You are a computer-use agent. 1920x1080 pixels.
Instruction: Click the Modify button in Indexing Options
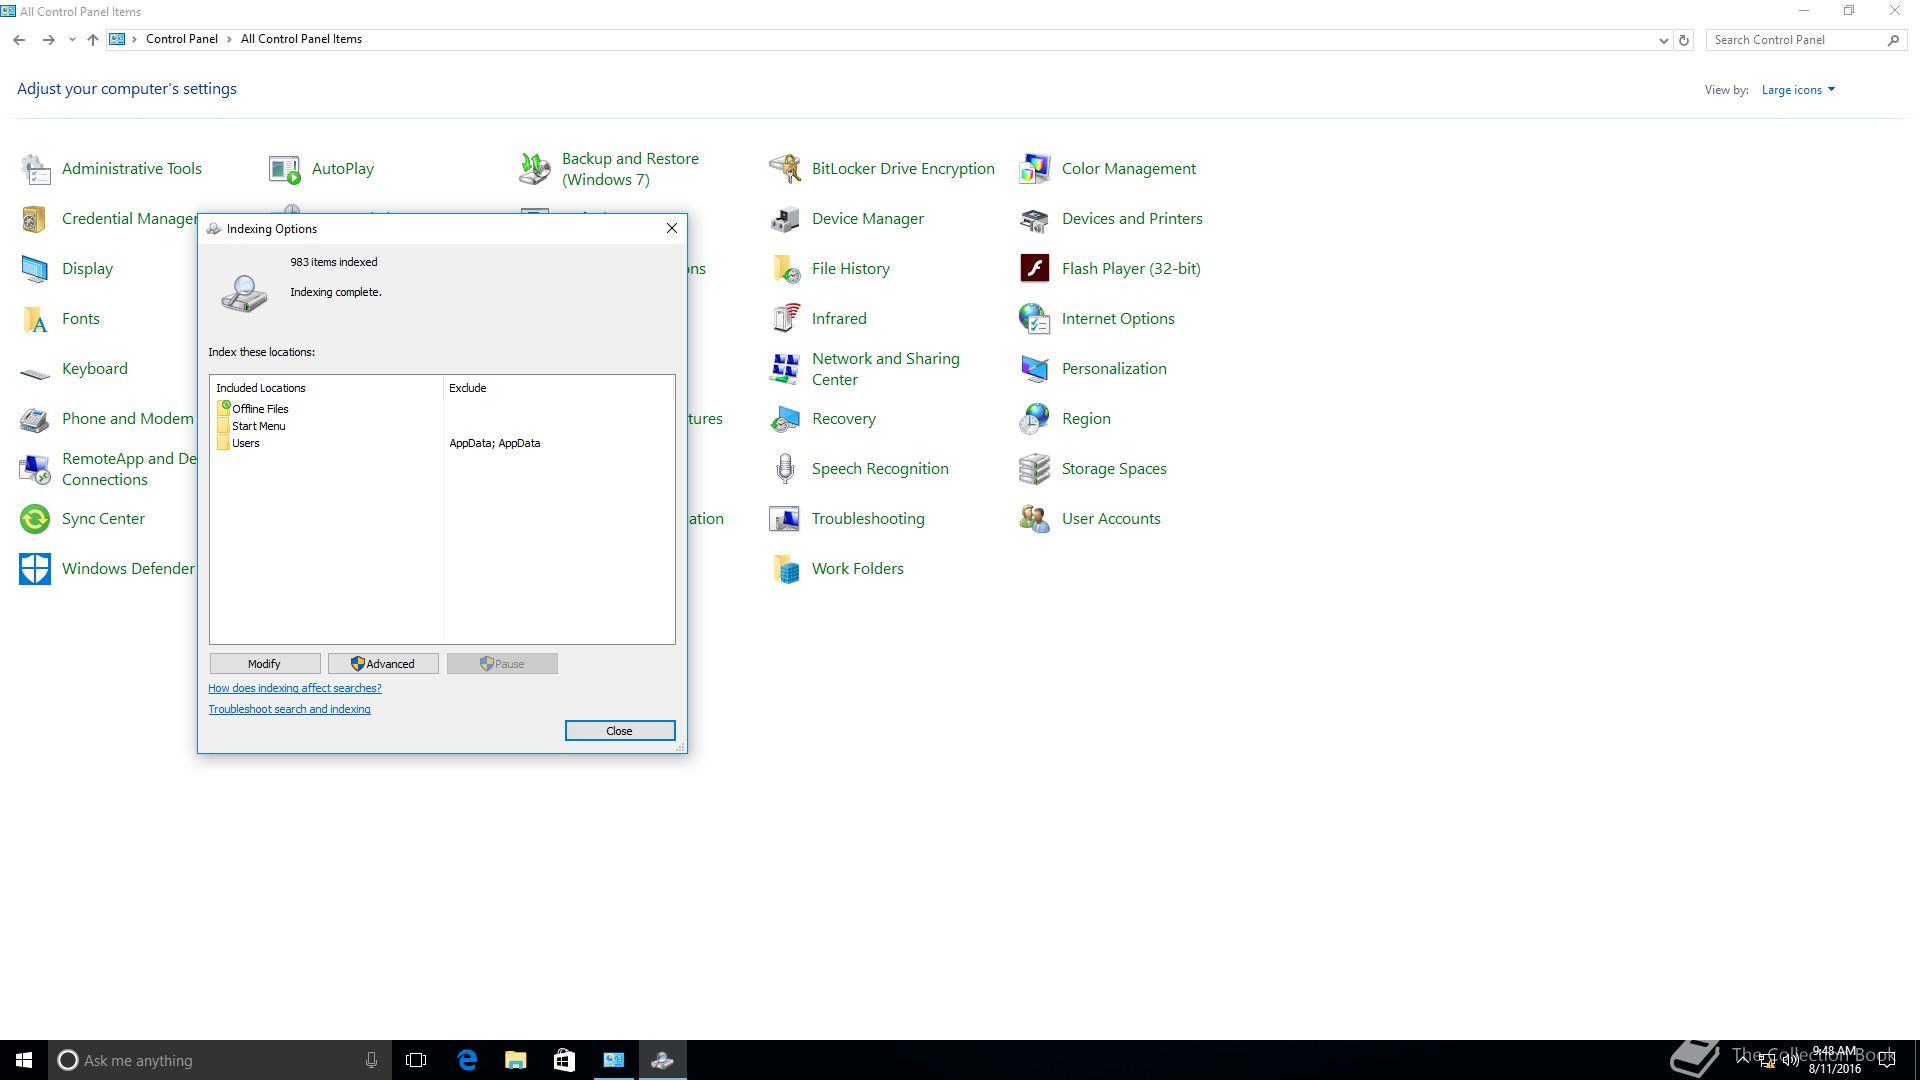(x=265, y=664)
